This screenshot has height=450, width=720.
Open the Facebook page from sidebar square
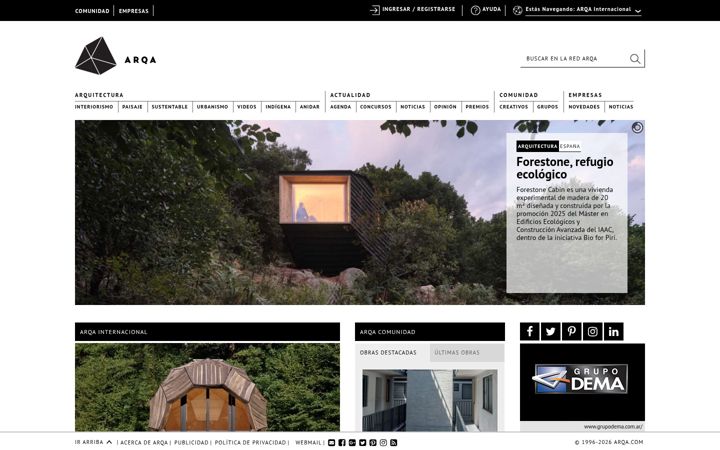point(529,332)
